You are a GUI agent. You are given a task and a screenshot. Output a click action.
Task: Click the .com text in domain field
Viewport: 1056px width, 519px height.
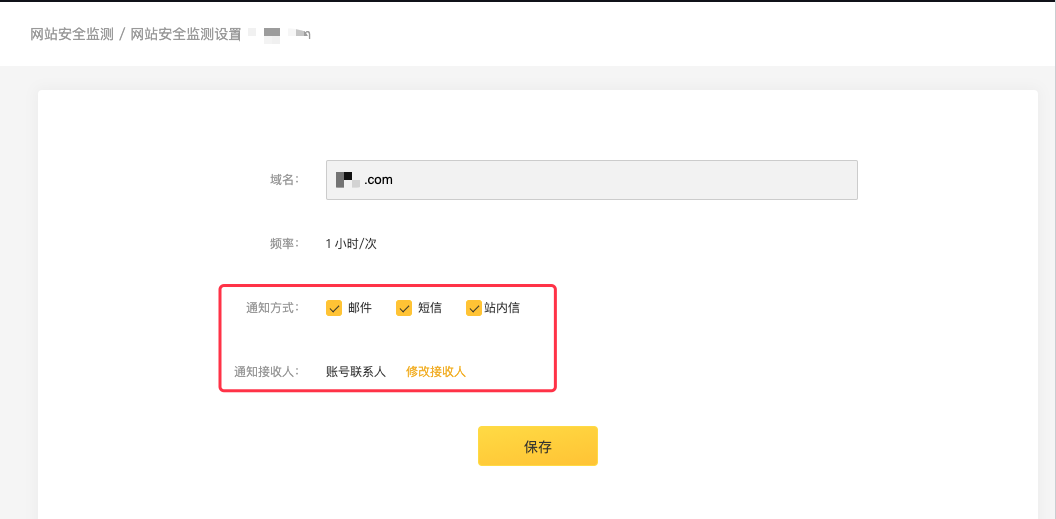point(378,180)
